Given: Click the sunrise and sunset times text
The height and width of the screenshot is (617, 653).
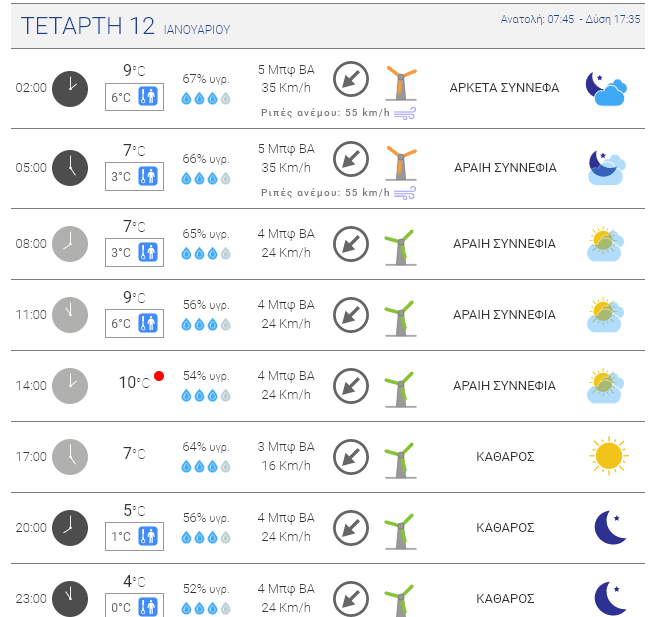Looking at the screenshot, I should (570, 19).
